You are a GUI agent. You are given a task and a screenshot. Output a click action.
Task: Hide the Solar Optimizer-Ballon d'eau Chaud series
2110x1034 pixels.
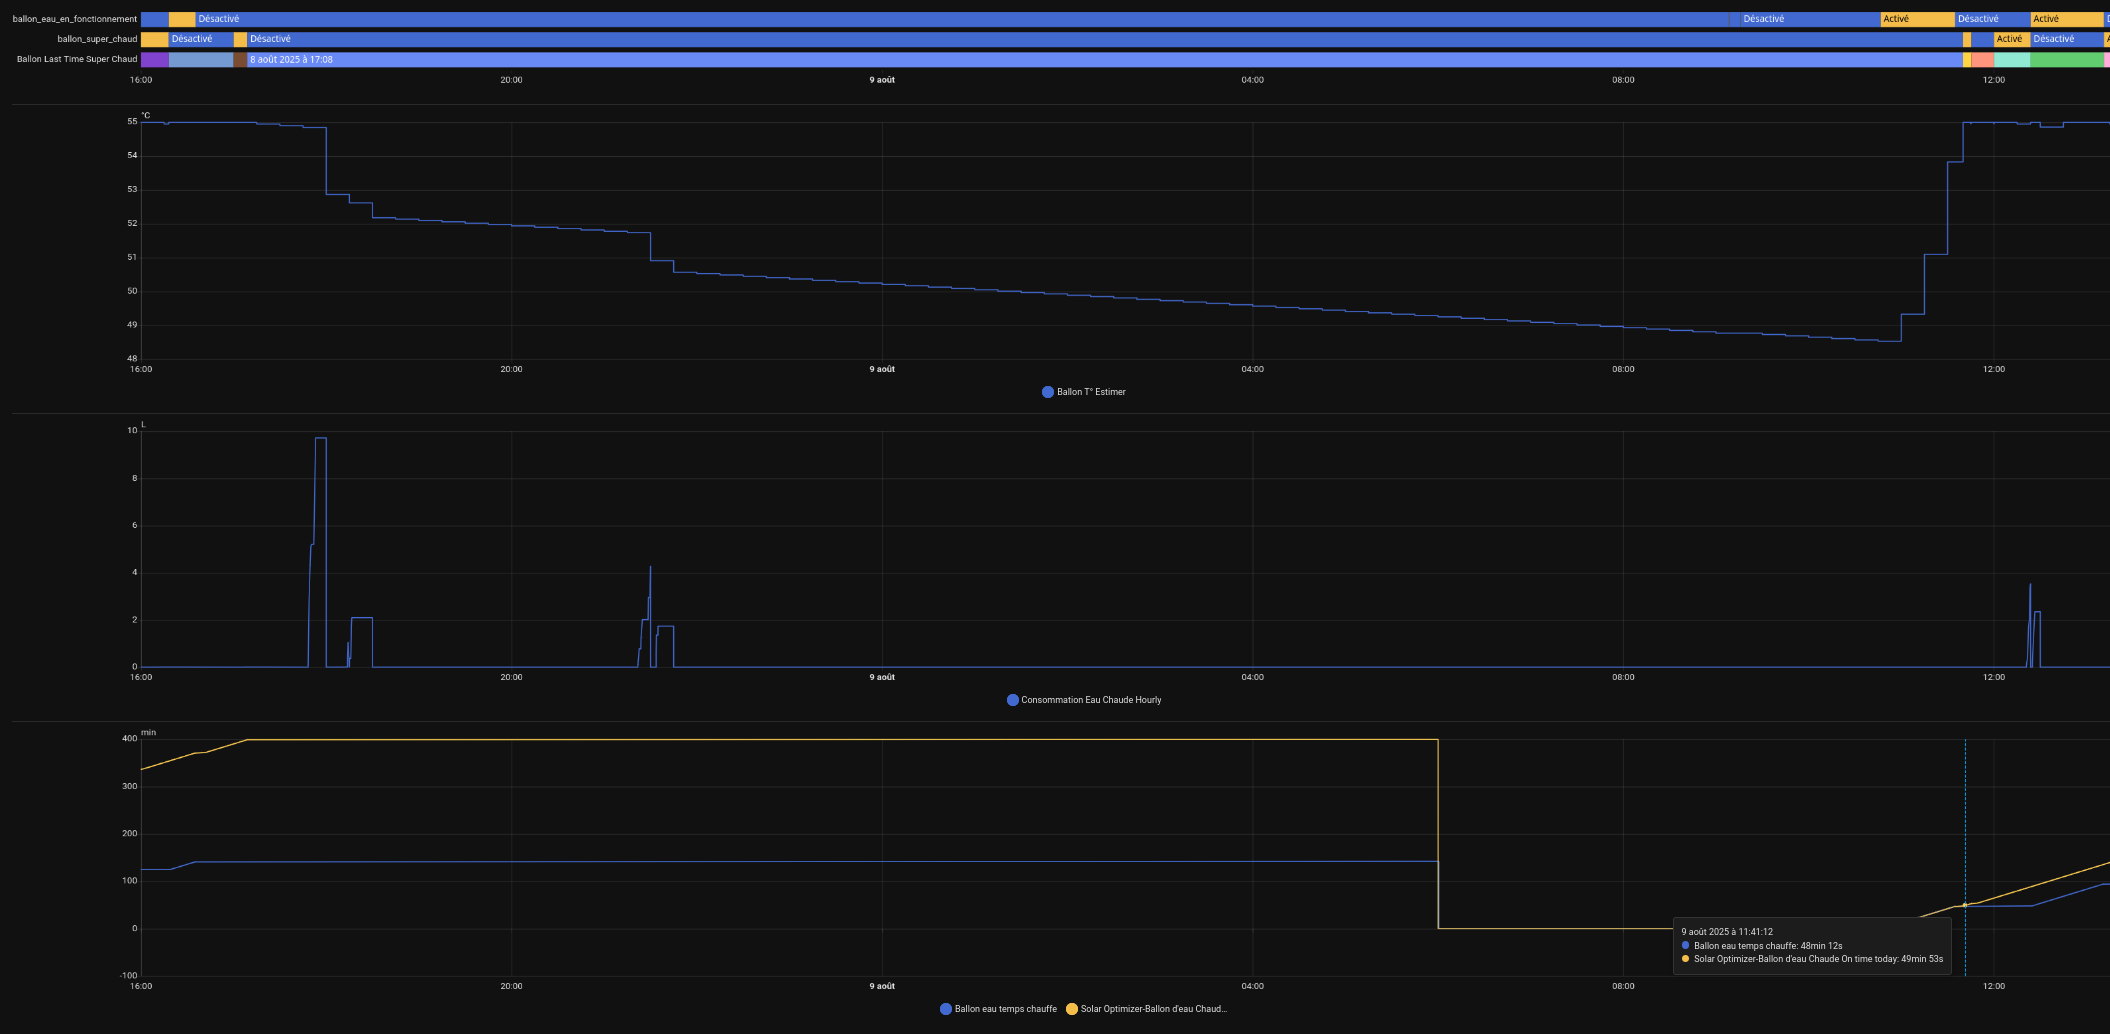[x=1146, y=1009]
